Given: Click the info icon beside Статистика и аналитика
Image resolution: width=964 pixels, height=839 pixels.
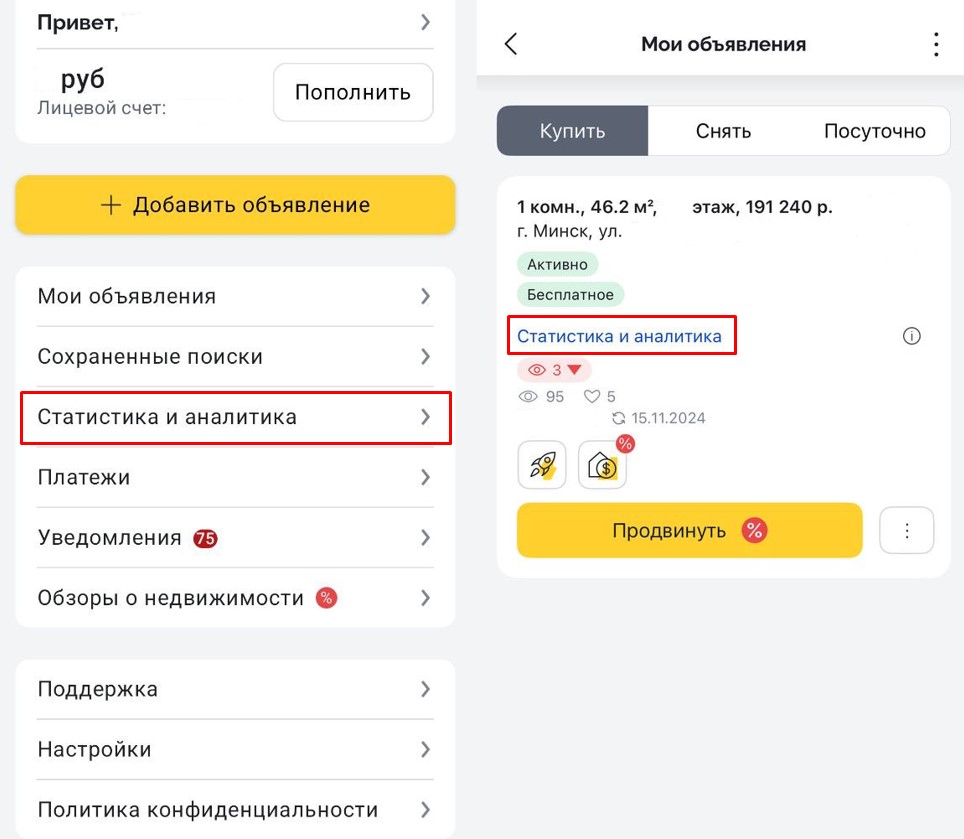Looking at the screenshot, I should 911,336.
